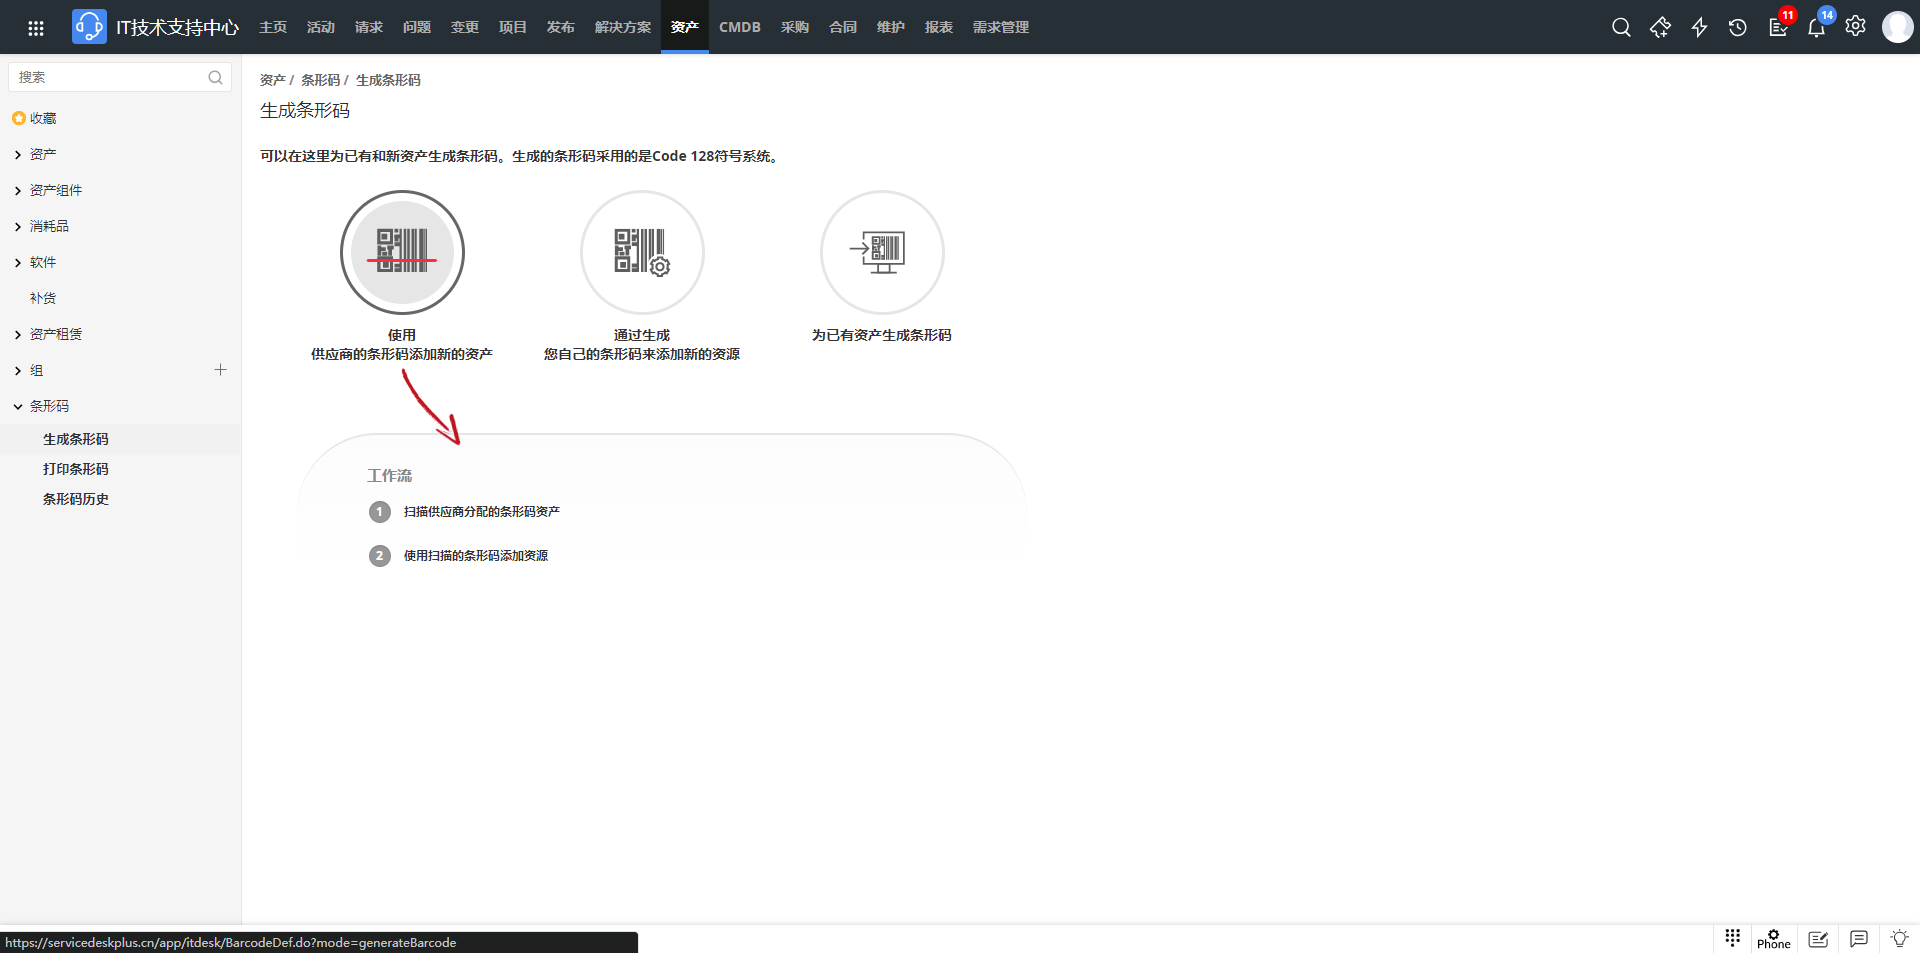Open the 活动 tab
Screen dimensions: 1920x953
[321, 27]
